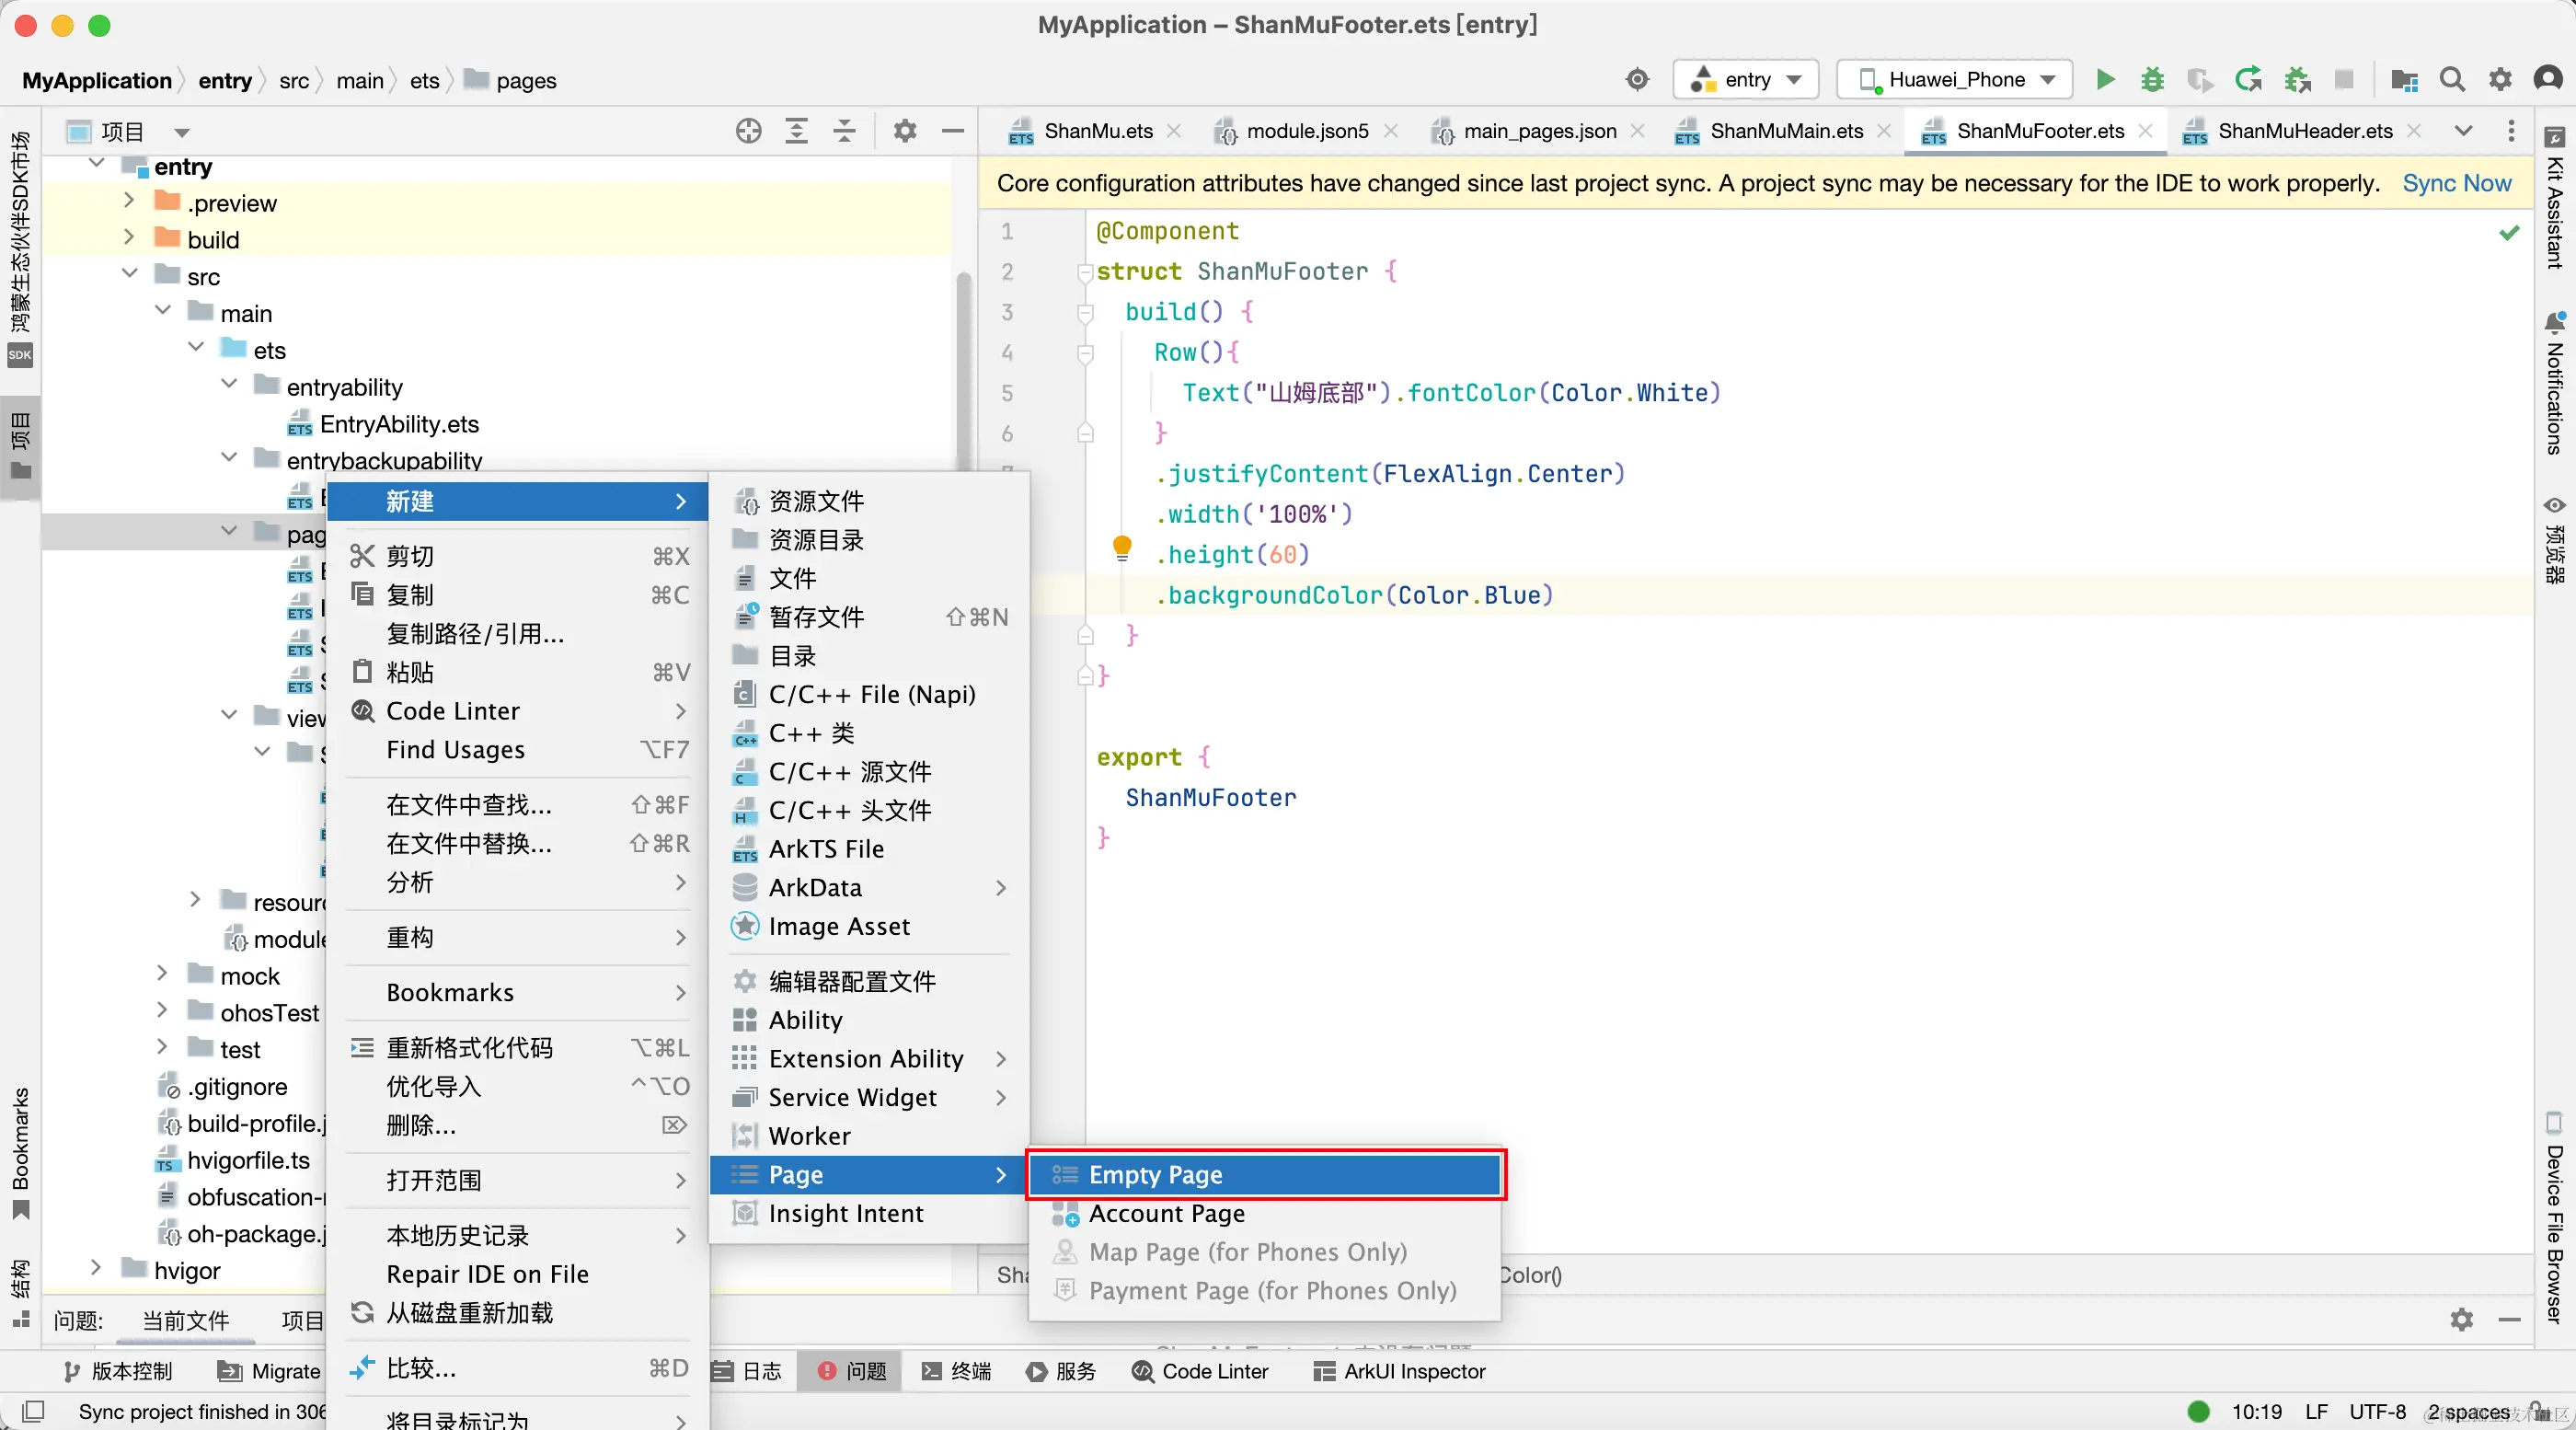The image size is (2576, 1430).
Task: Open project panel gear settings
Action: 905,131
